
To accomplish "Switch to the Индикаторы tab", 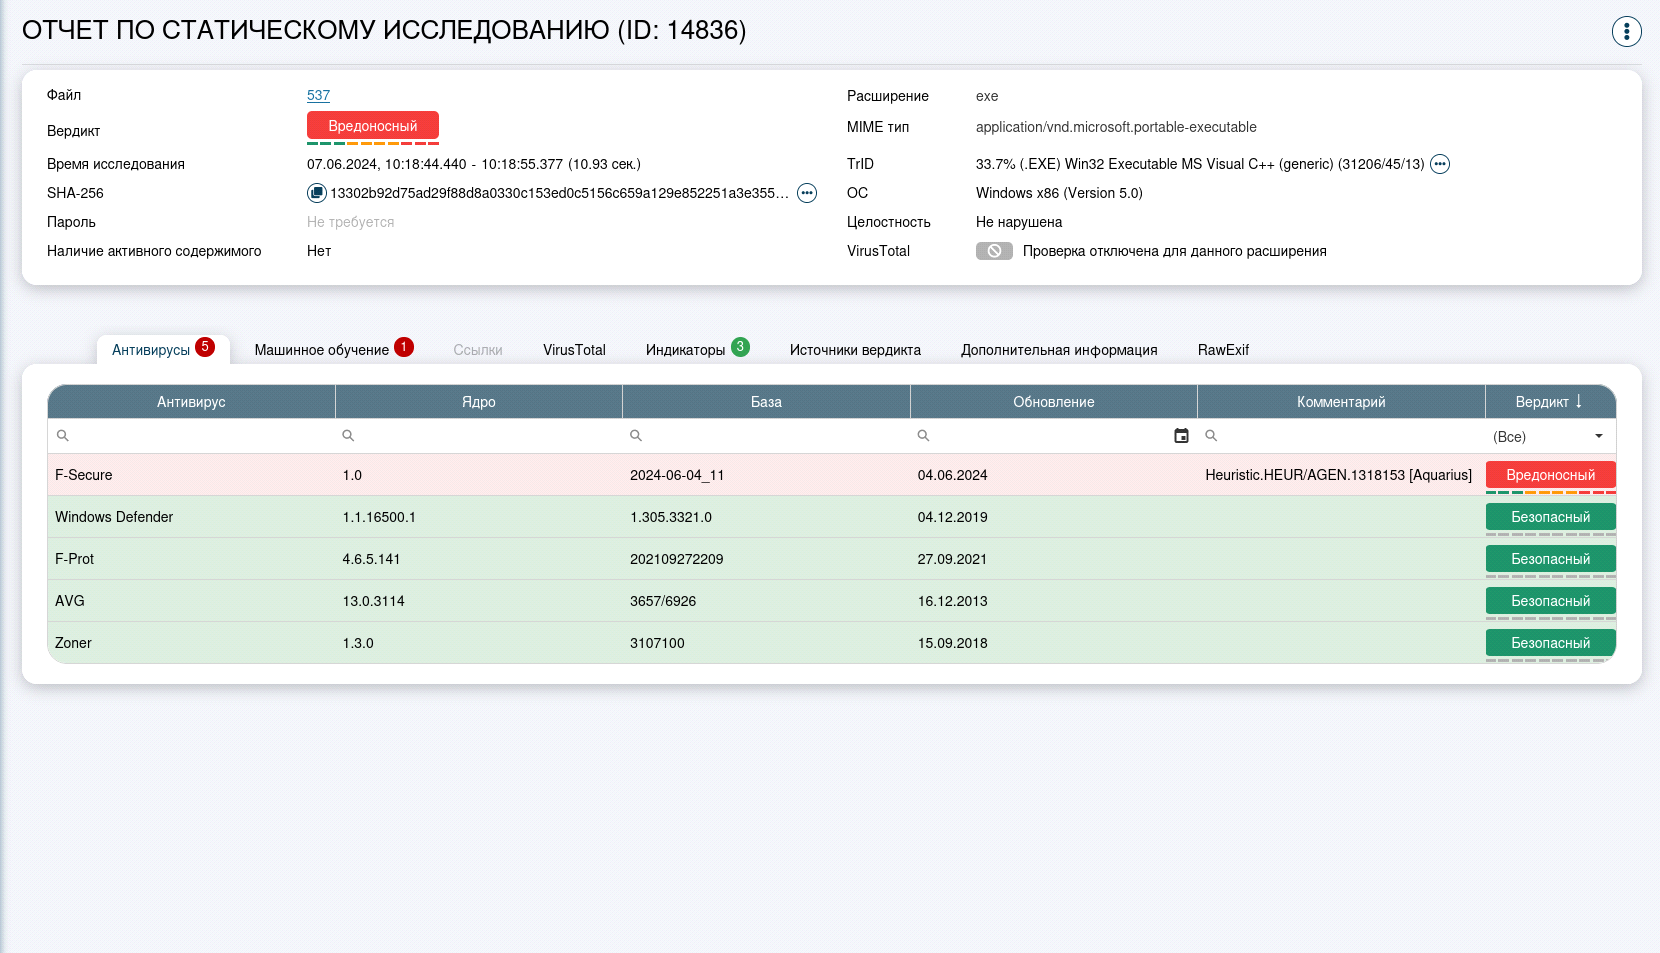I will (686, 350).
